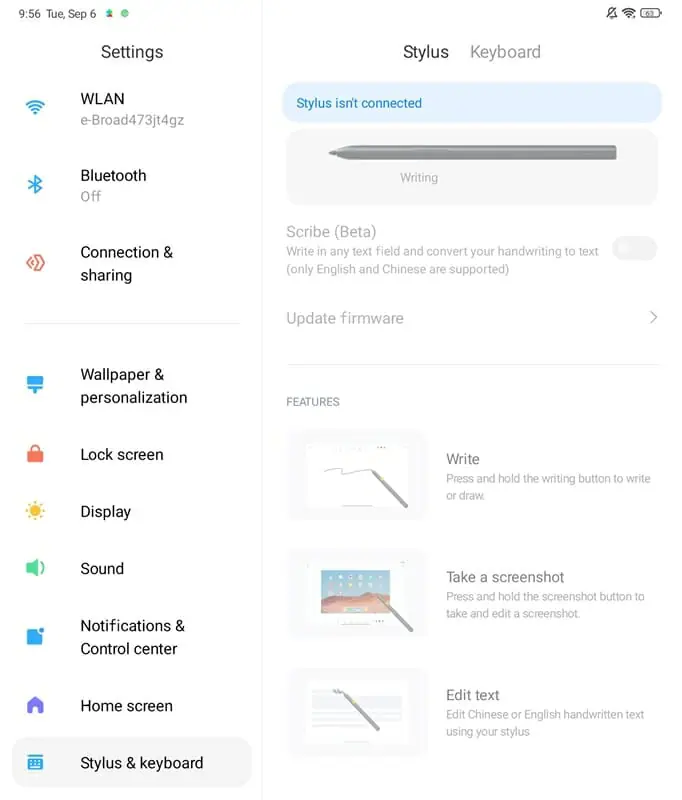Image resolution: width=682 pixels, height=800 pixels.
Task: Select the Stylus tab
Action: click(426, 52)
